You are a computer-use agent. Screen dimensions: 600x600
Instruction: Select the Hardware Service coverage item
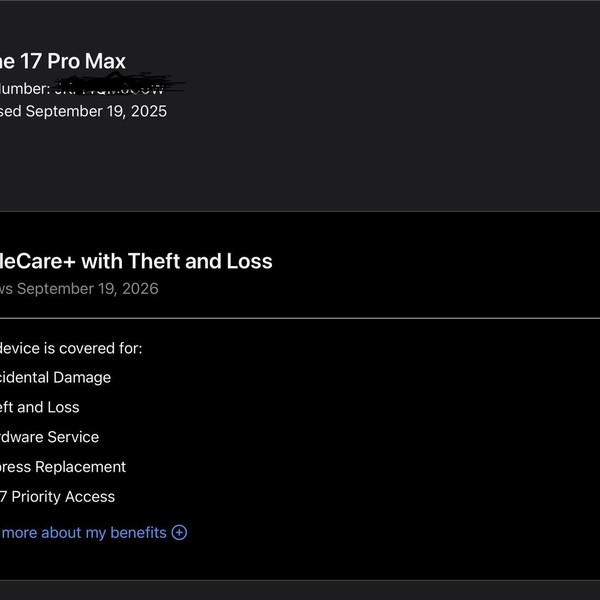(50, 437)
